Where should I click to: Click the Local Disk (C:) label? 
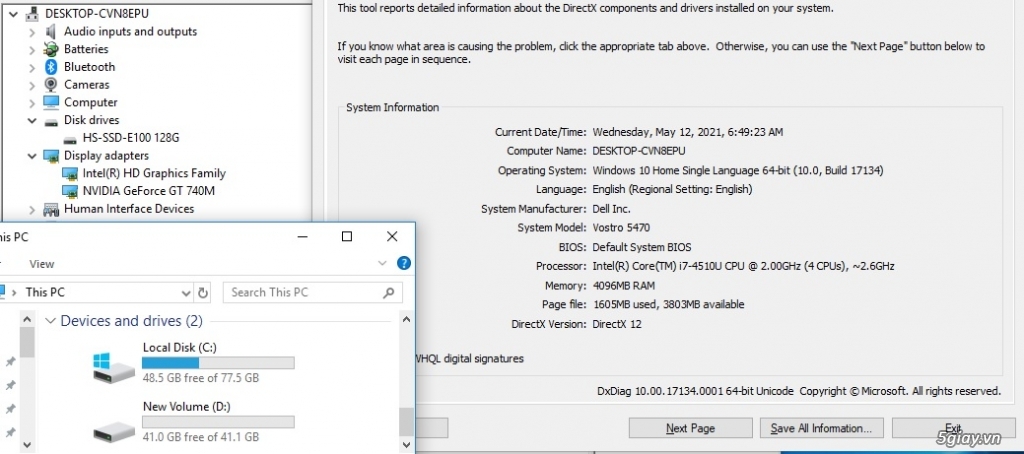(x=180, y=348)
